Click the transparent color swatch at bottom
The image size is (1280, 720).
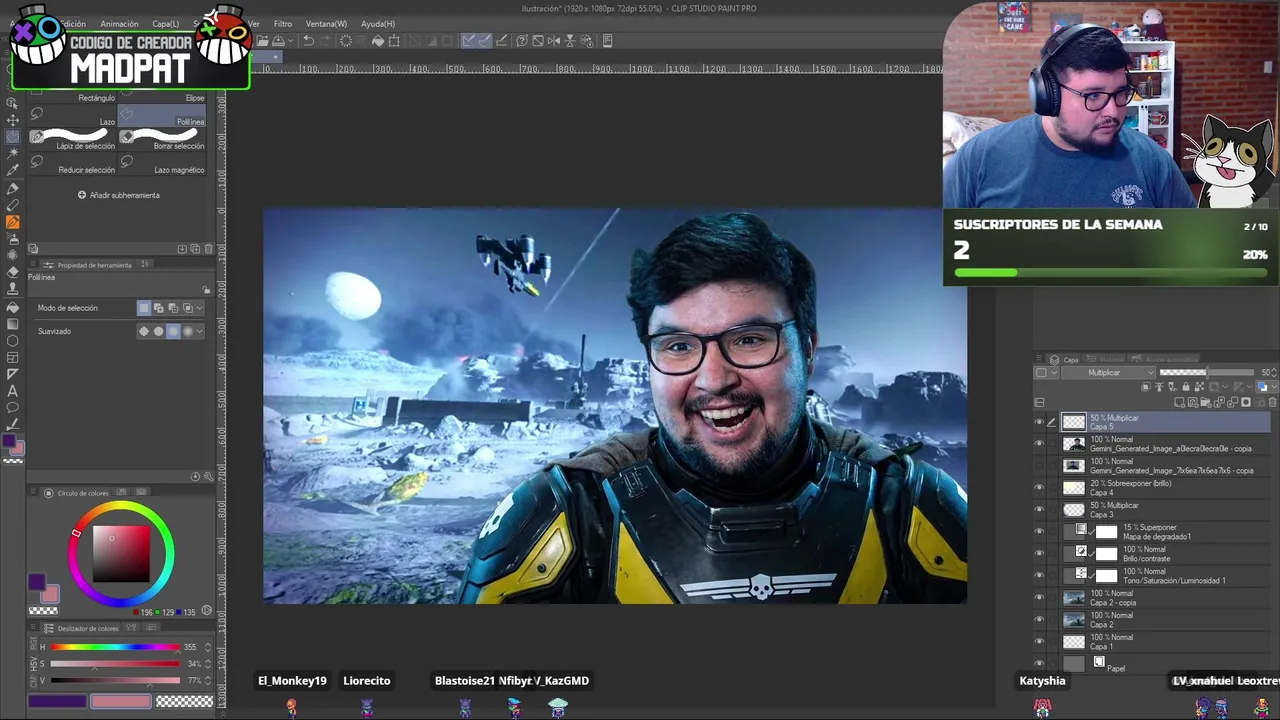[x=185, y=702]
